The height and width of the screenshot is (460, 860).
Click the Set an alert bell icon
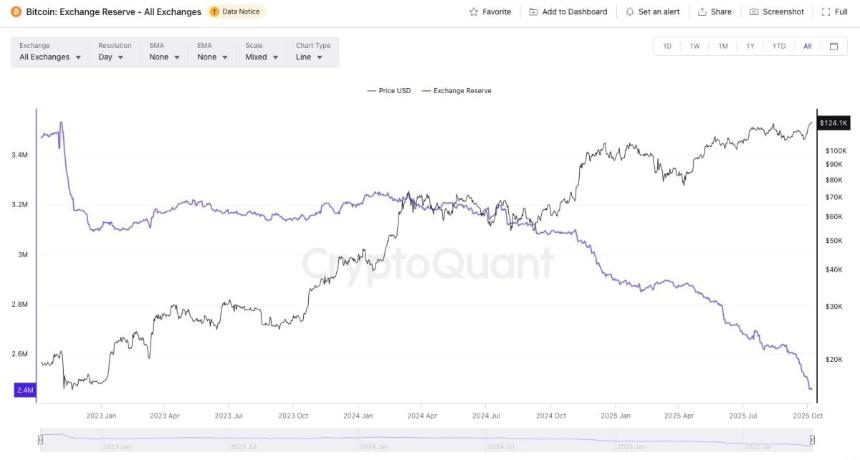click(x=629, y=12)
